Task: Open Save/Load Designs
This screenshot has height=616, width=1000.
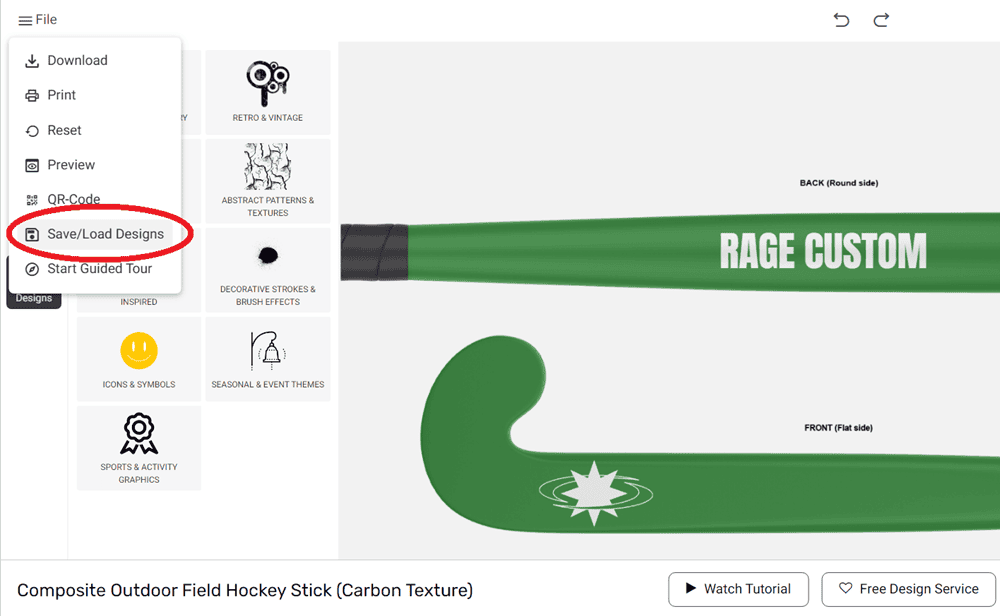Action: (105, 234)
